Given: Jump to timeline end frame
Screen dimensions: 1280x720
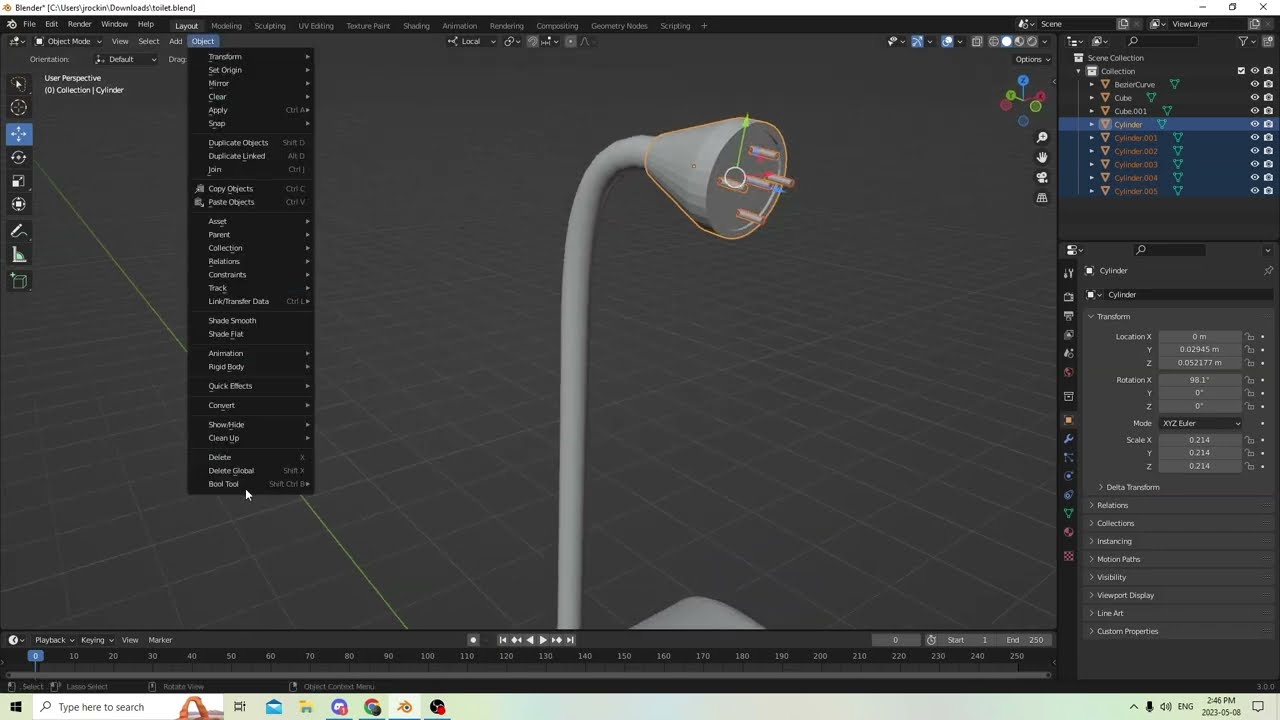Looking at the screenshot, I should (570, 640).
